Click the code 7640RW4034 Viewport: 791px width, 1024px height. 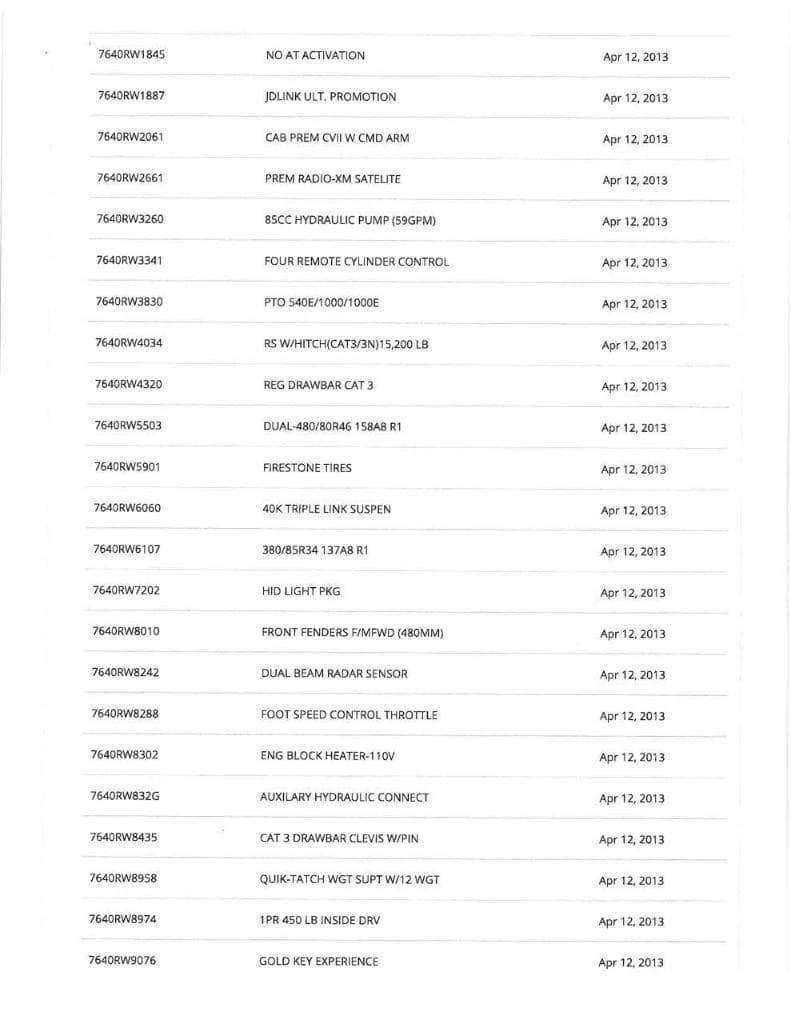129,343
